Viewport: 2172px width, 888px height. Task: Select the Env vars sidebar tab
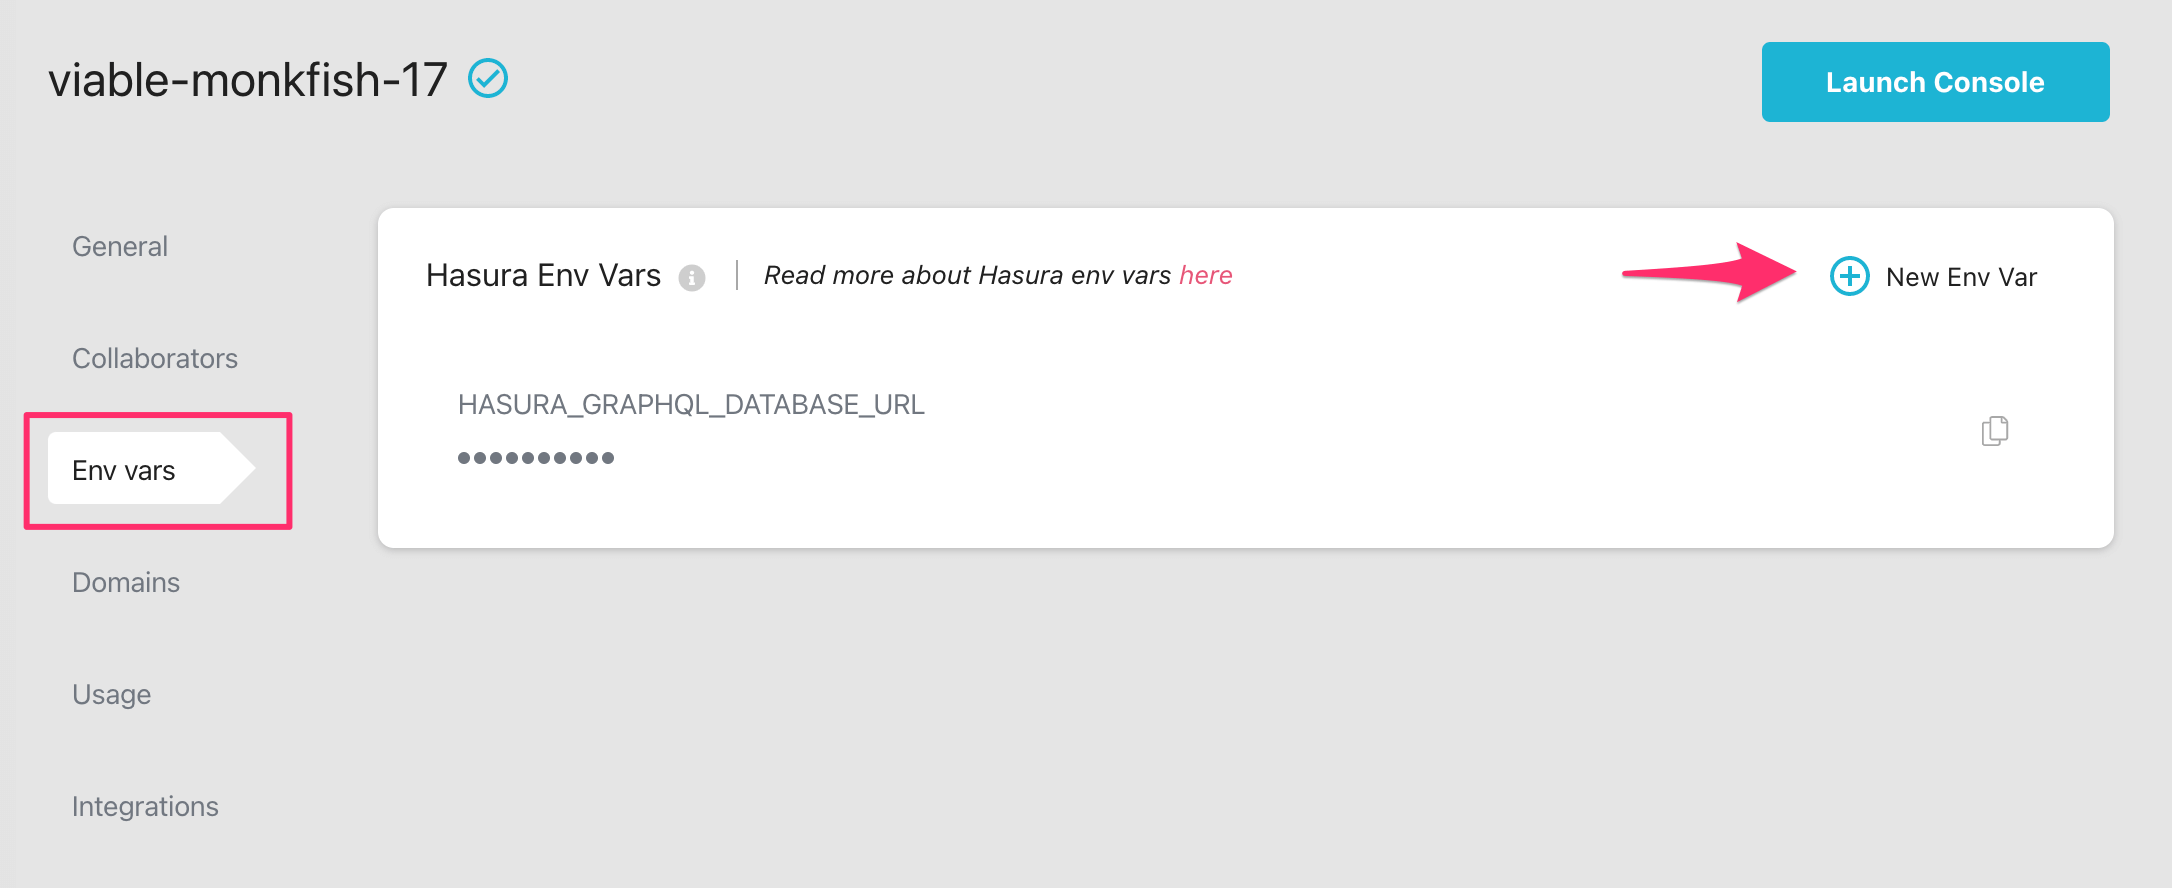tap(124, 470)
